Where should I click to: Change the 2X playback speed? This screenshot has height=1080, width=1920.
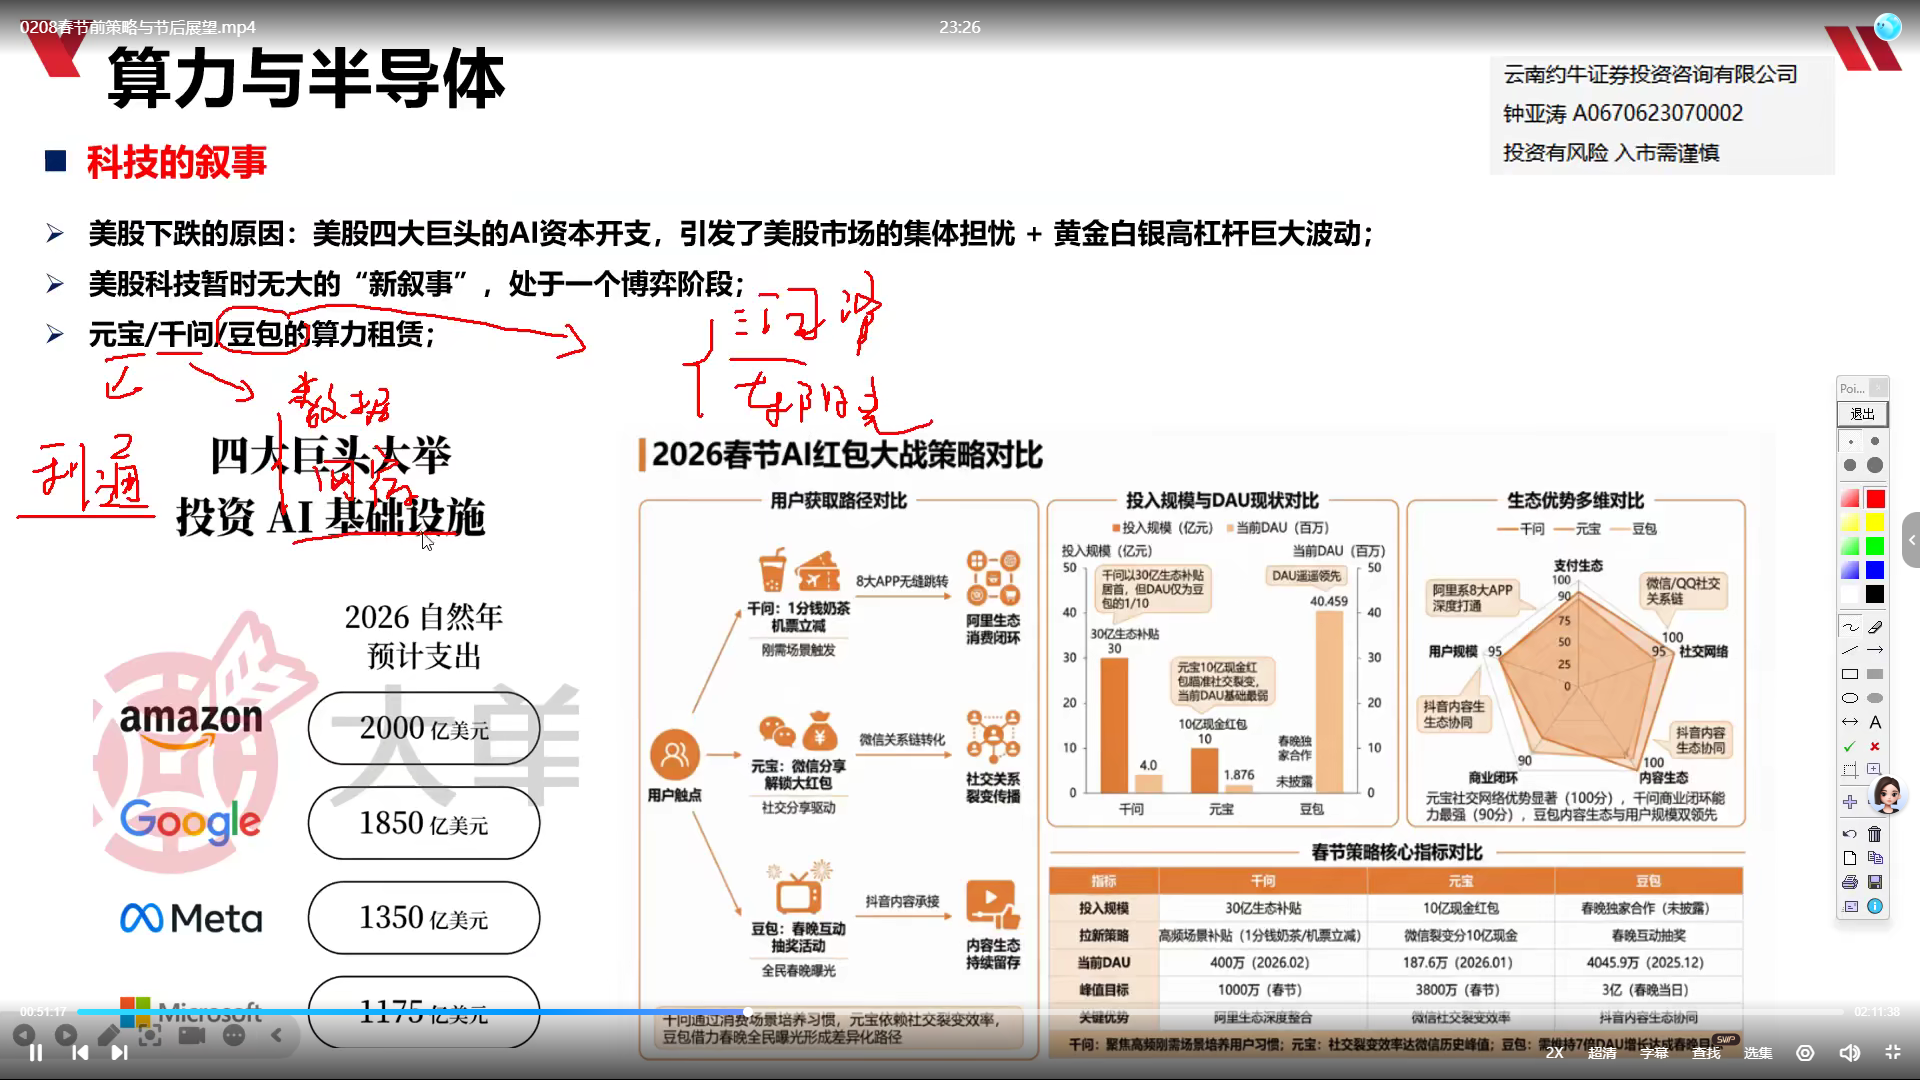click(x=1554, y=1052)
